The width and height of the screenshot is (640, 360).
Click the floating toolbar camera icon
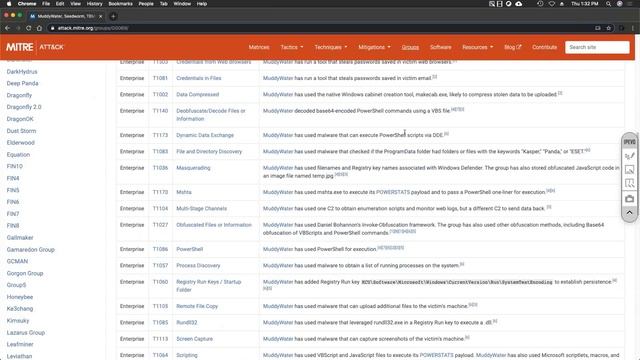tap(629, 199)
